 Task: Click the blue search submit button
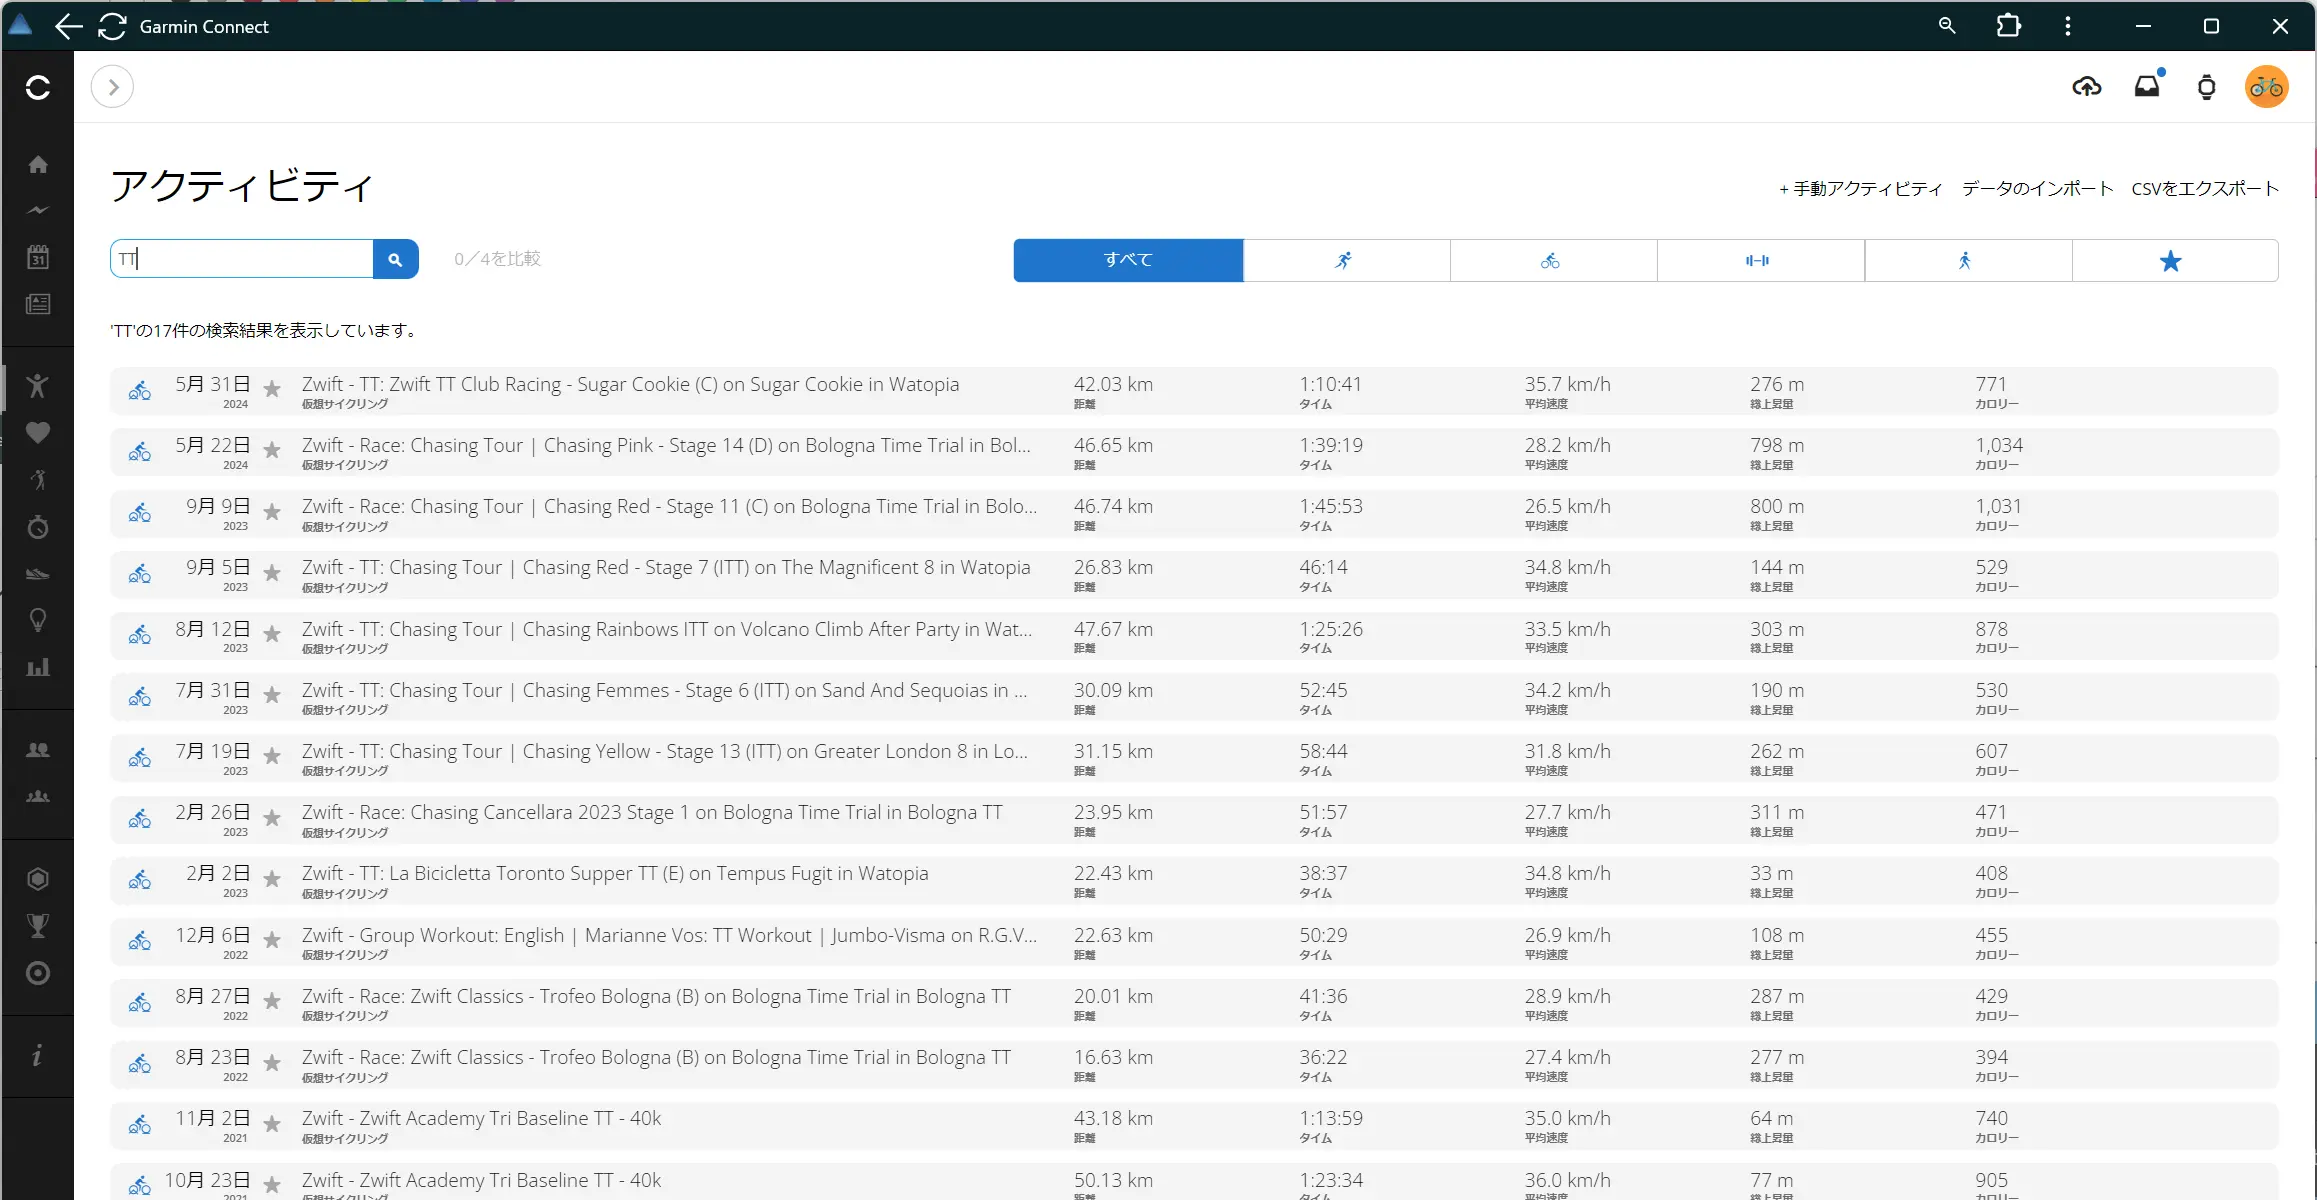(395, 259)
